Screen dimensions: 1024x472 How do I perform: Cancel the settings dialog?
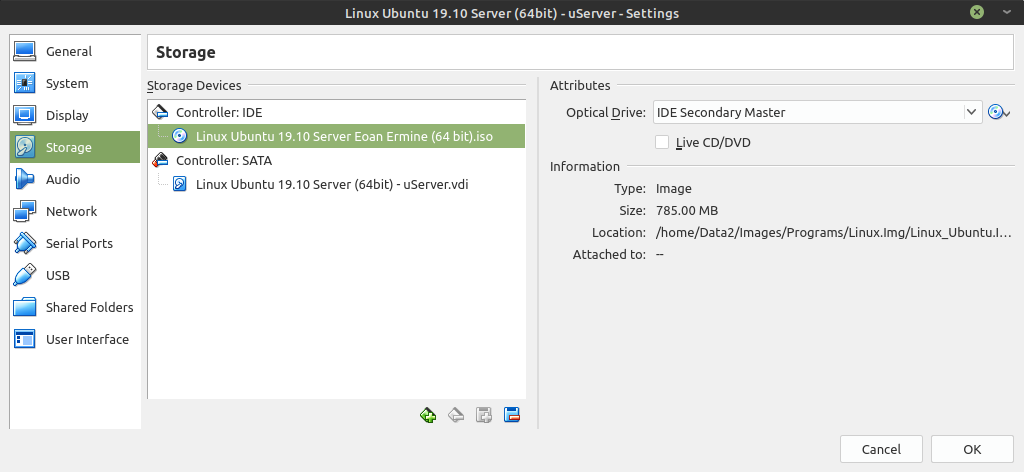881,449
